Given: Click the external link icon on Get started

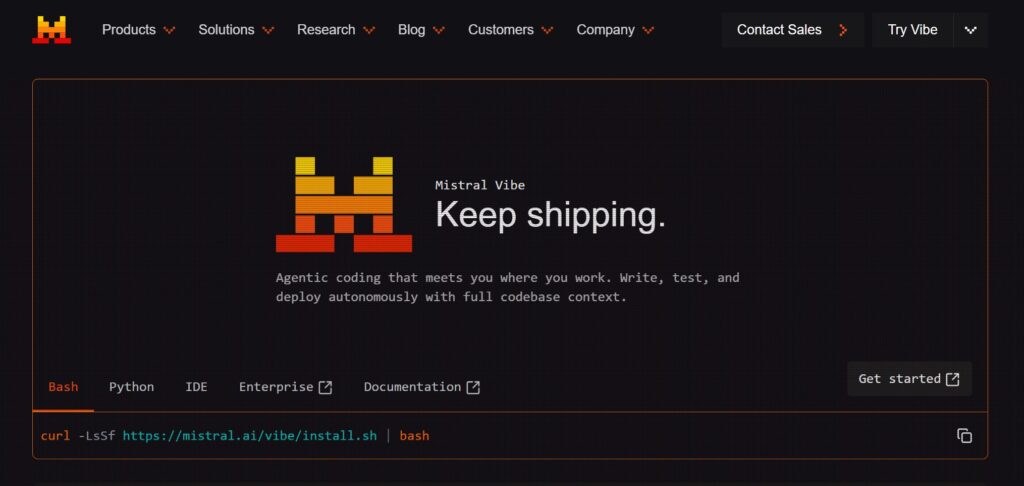Looking at the screenshot, I should click(952, 379).
